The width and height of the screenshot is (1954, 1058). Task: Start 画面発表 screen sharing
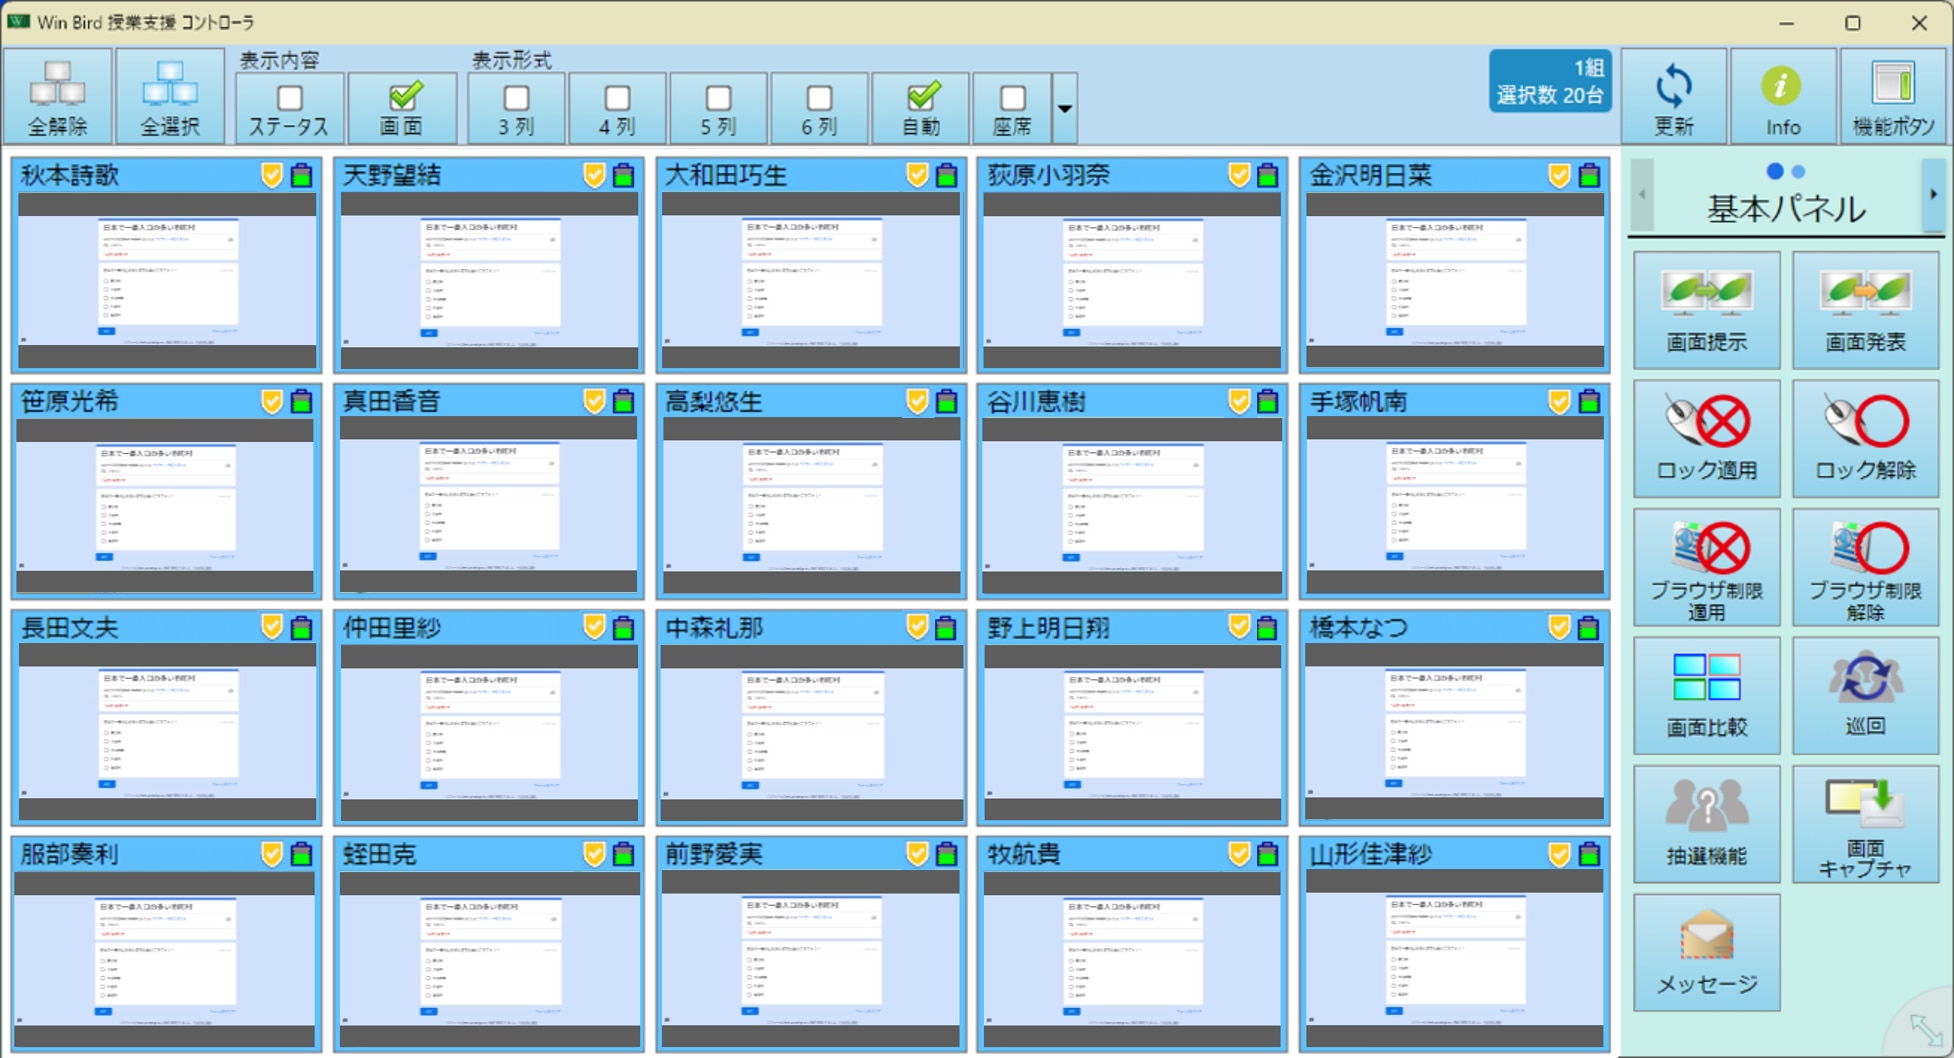pyautogui.click(x=1865, y=310)
